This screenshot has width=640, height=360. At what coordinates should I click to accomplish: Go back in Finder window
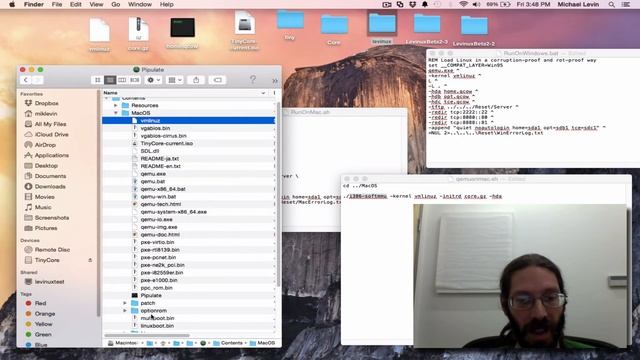(x=26, y=80)
